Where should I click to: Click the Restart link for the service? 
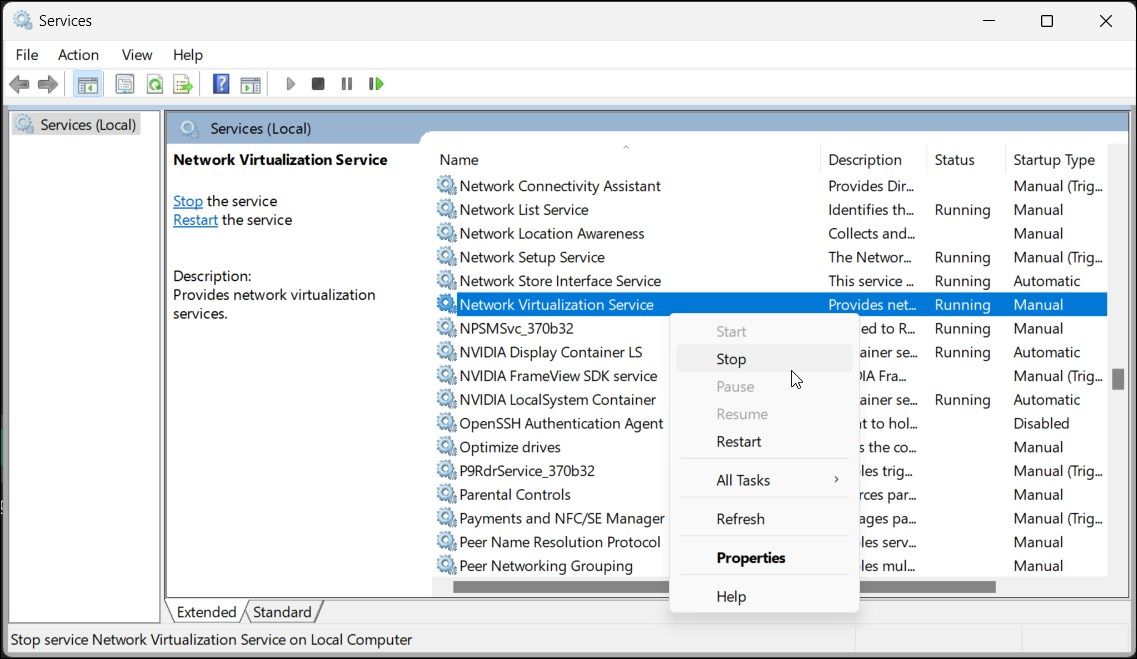195,220
